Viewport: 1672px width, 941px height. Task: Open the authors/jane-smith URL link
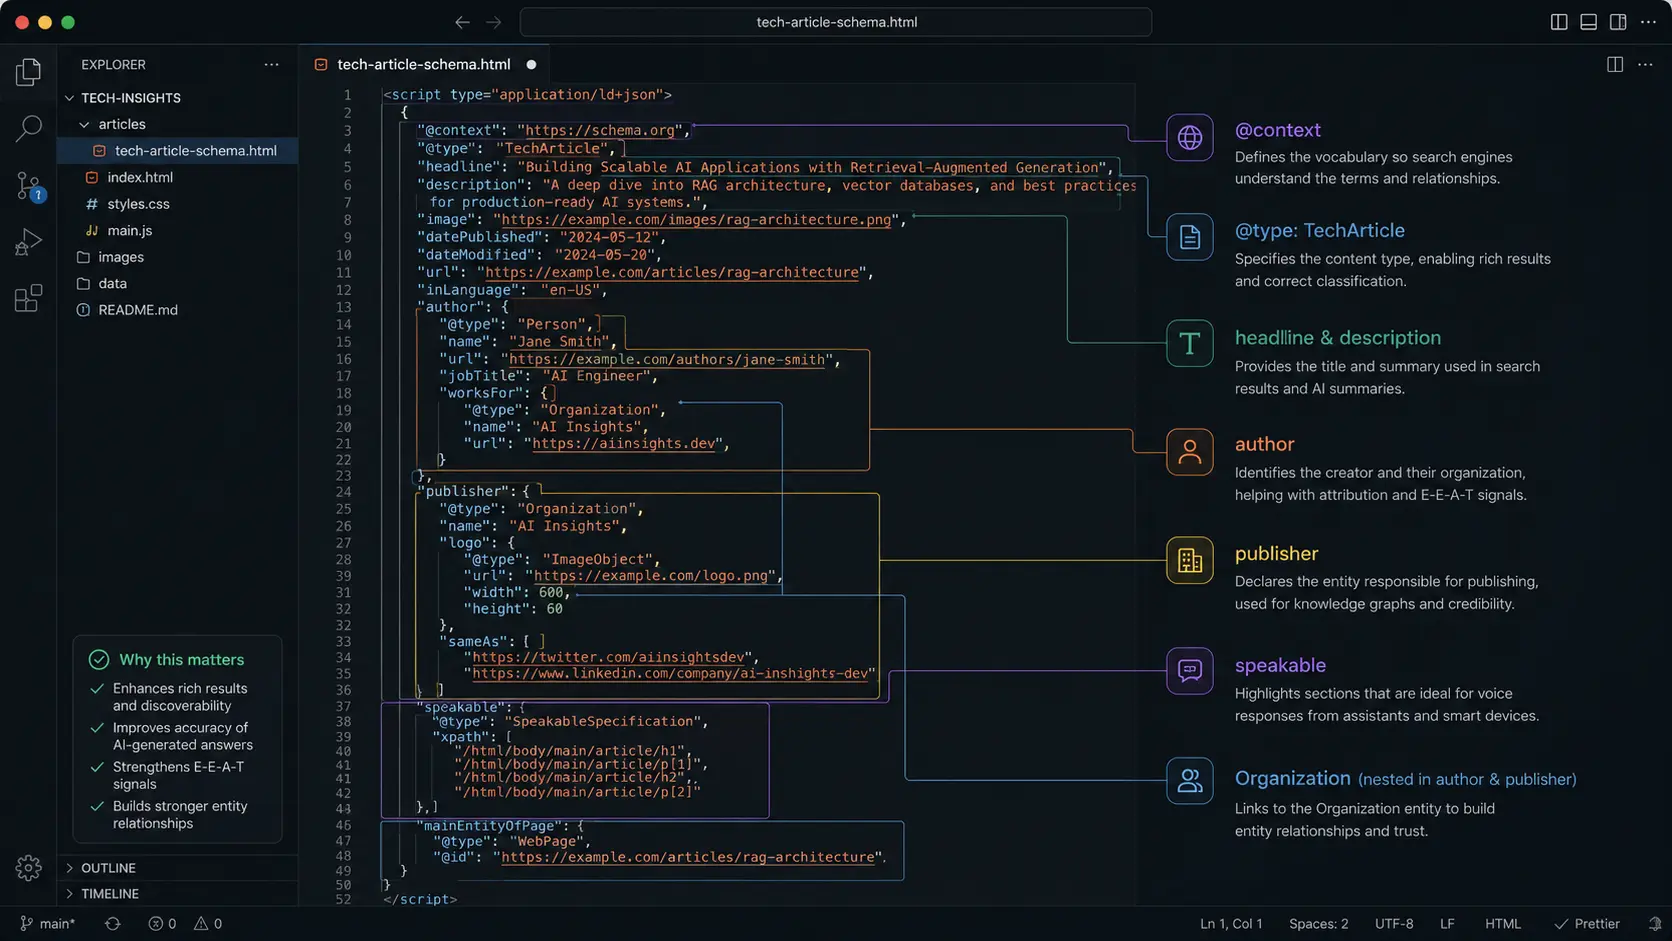667,359
